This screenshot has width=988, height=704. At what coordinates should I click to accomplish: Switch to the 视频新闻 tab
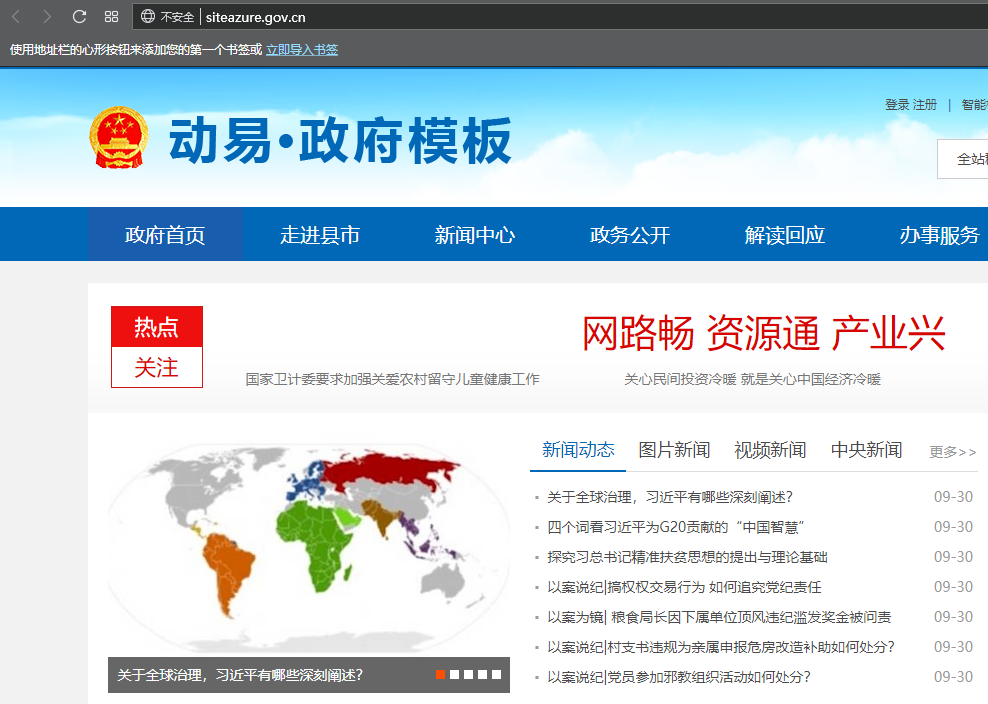[770, 450]
